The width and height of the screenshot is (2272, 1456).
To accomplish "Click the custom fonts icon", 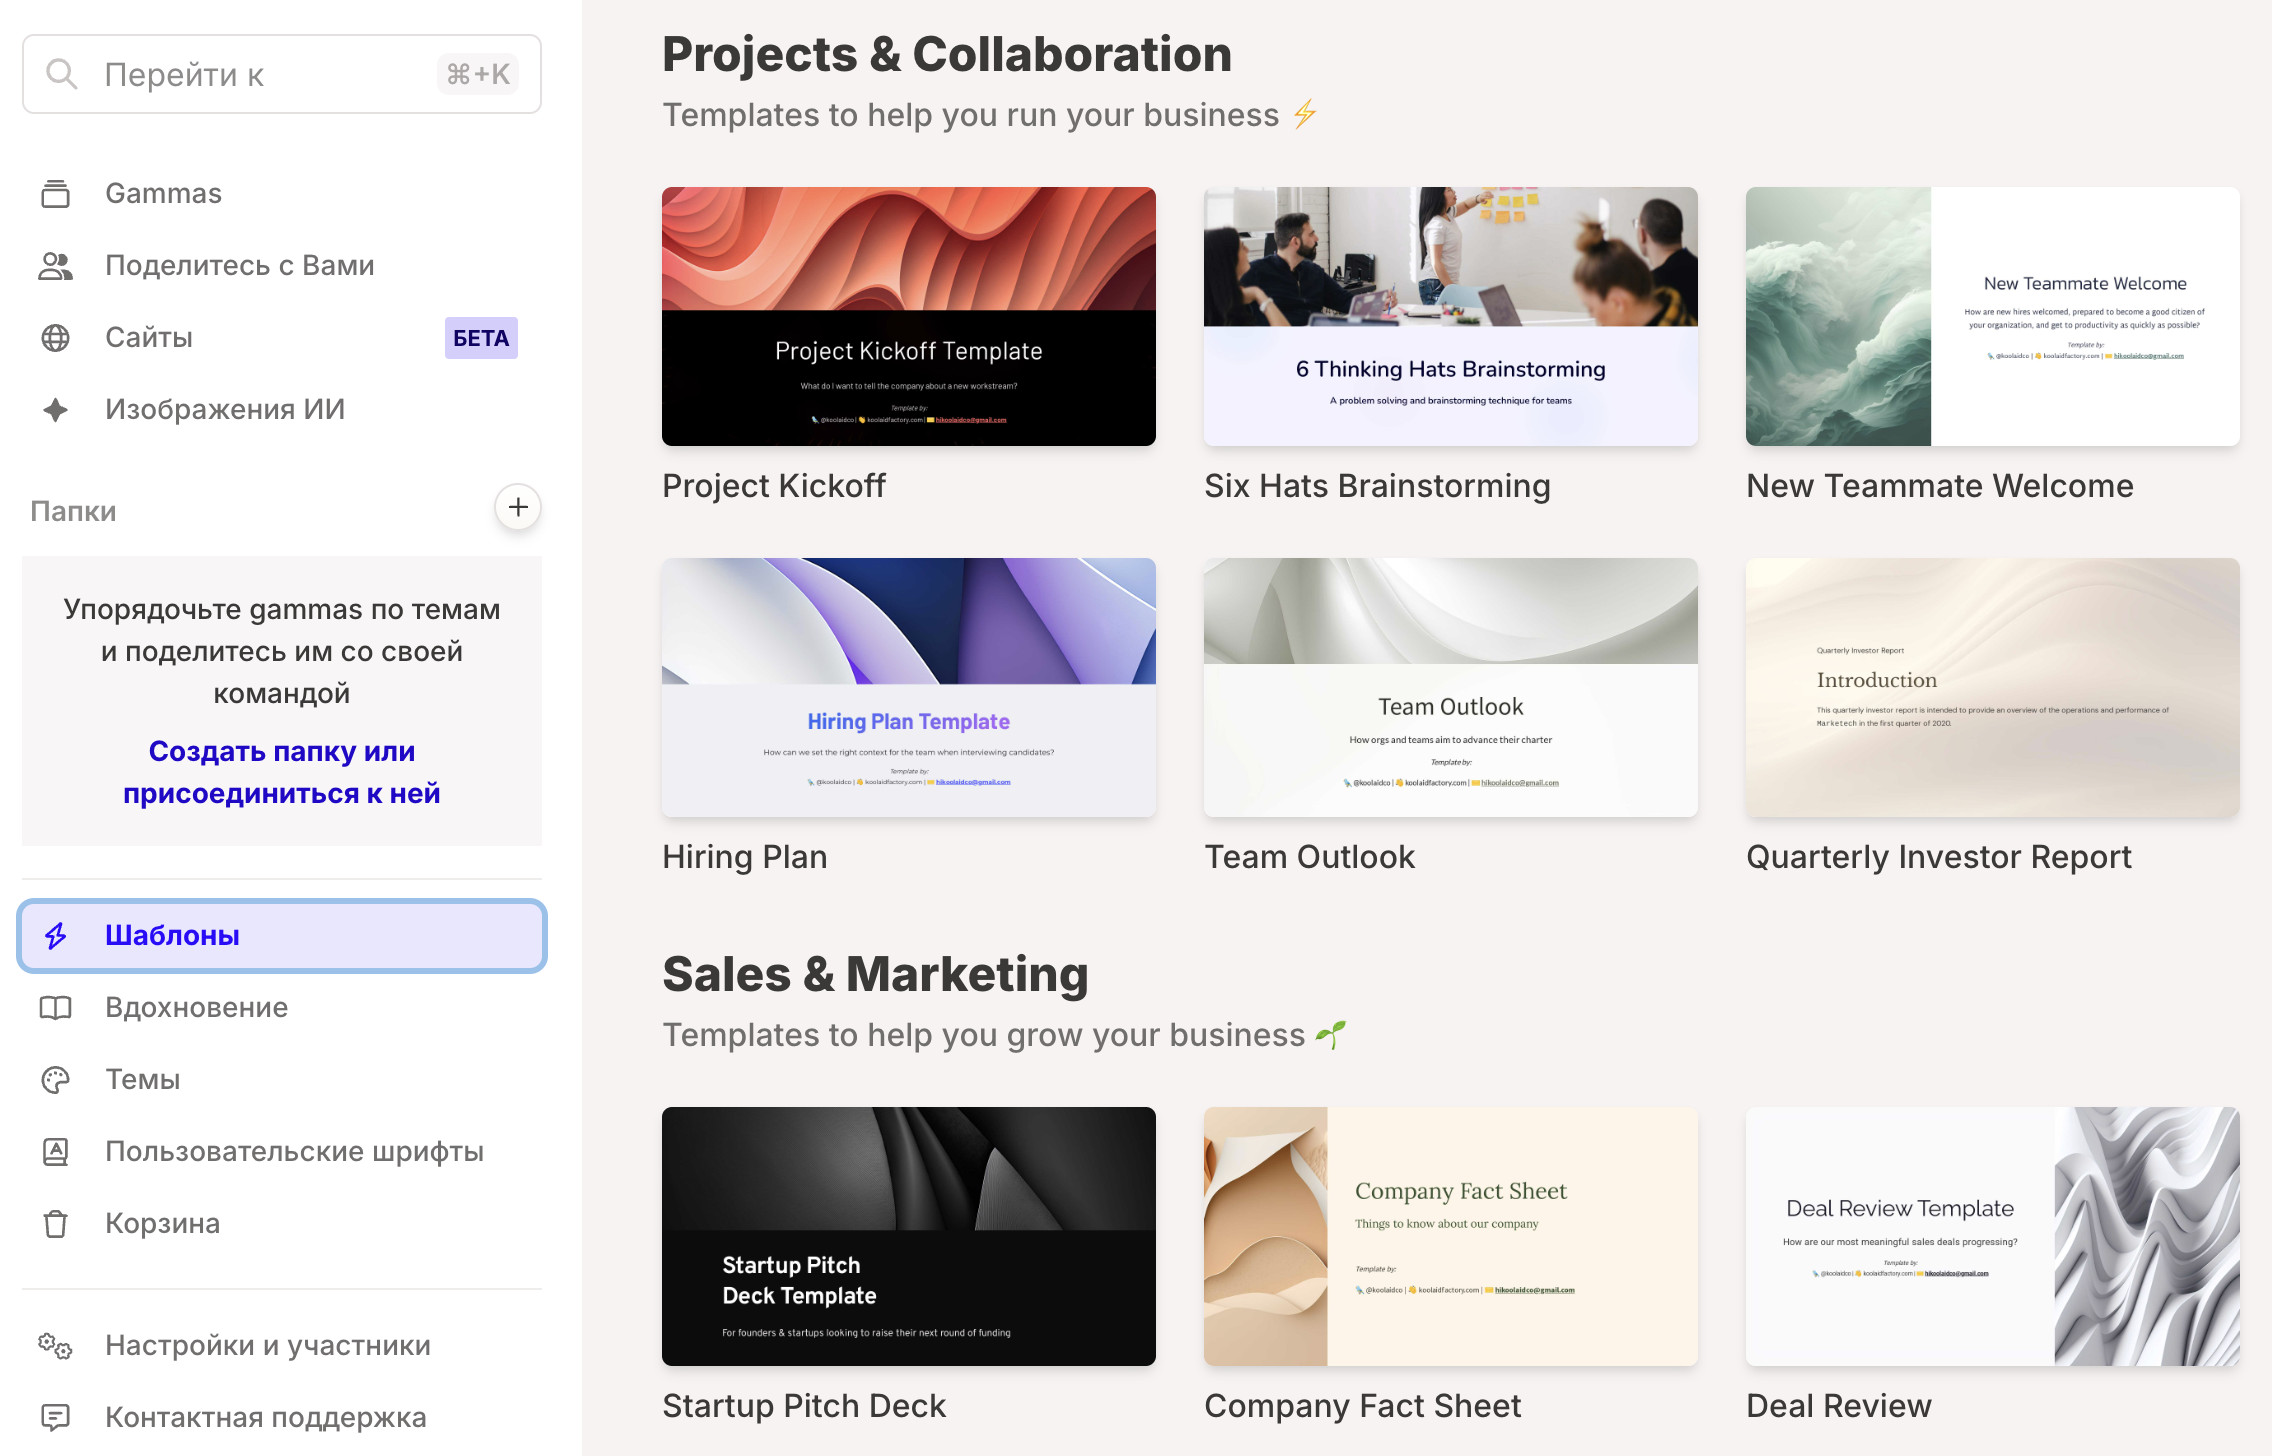I will pos(56,1152).
